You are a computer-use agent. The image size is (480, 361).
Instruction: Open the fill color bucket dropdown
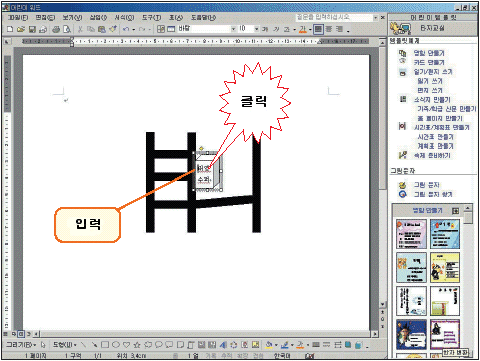coord(276,345)
